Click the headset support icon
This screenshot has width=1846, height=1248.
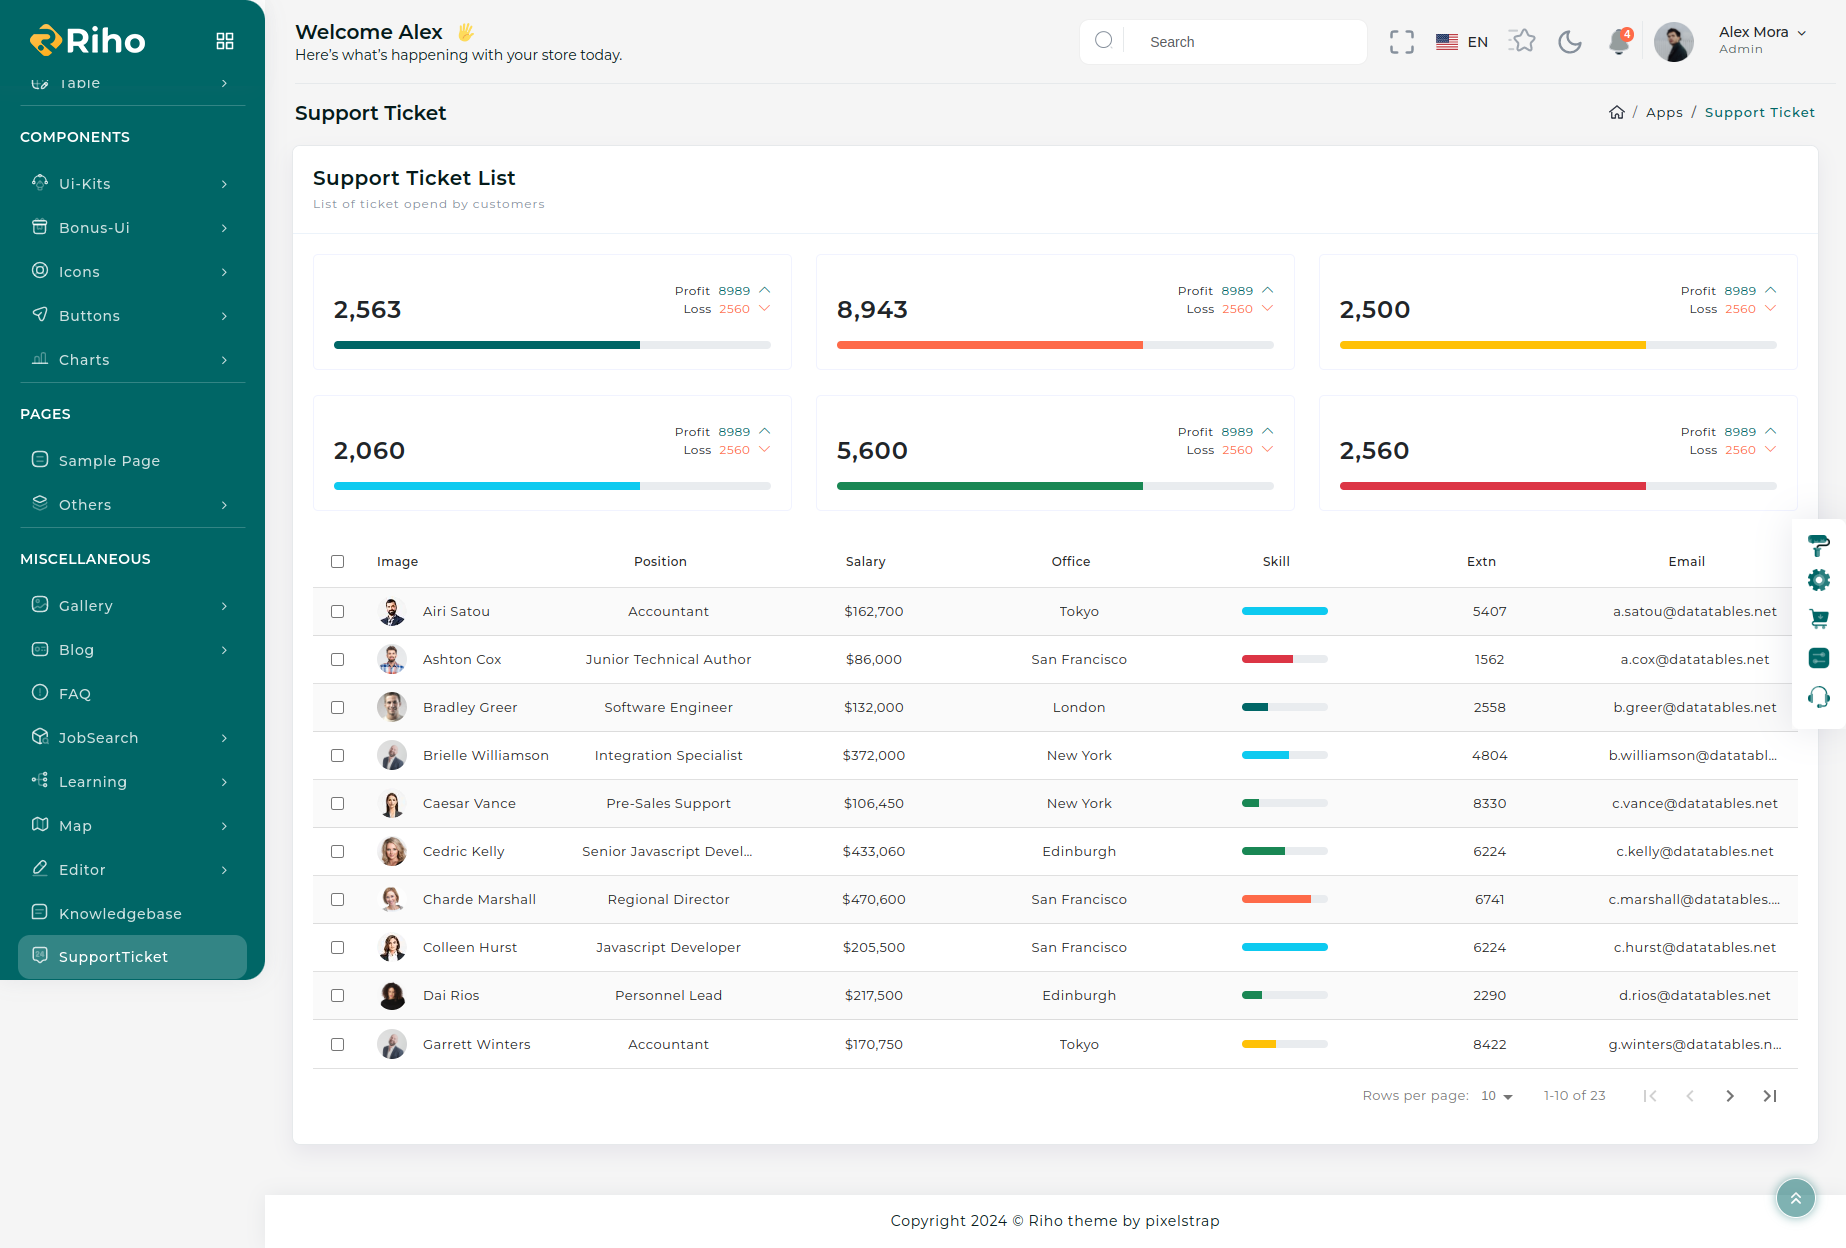(x=1819, y=697)
